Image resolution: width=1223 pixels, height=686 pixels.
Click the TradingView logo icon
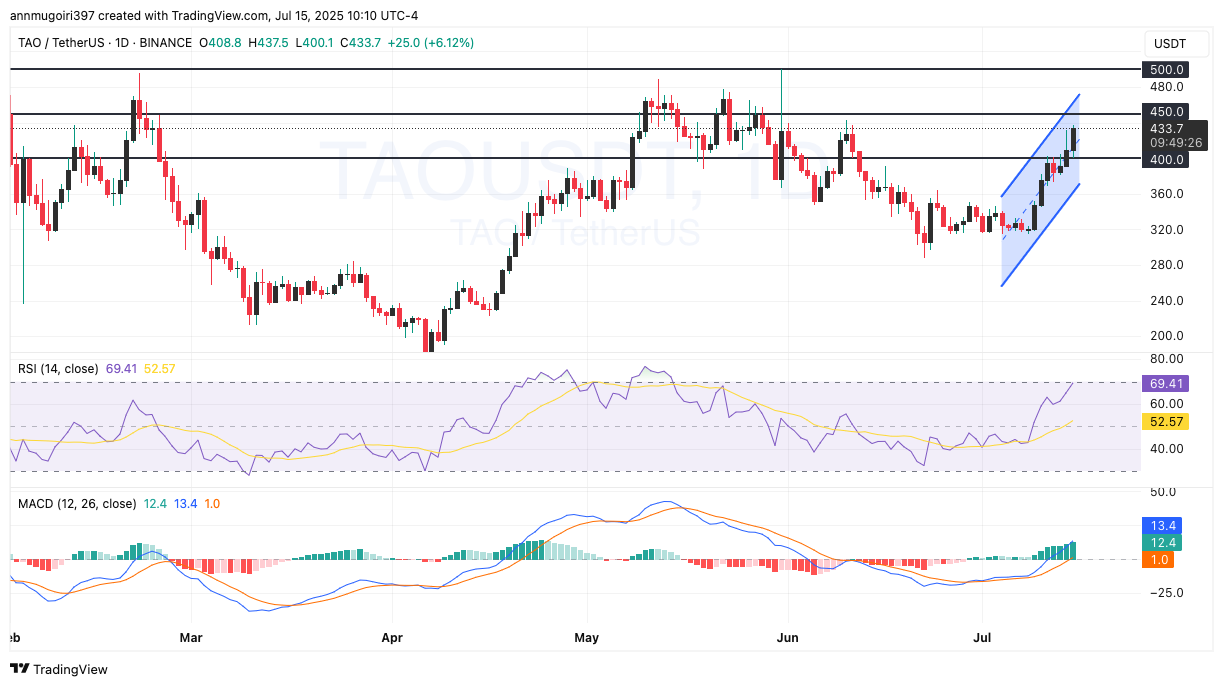[x=20, y=669]
